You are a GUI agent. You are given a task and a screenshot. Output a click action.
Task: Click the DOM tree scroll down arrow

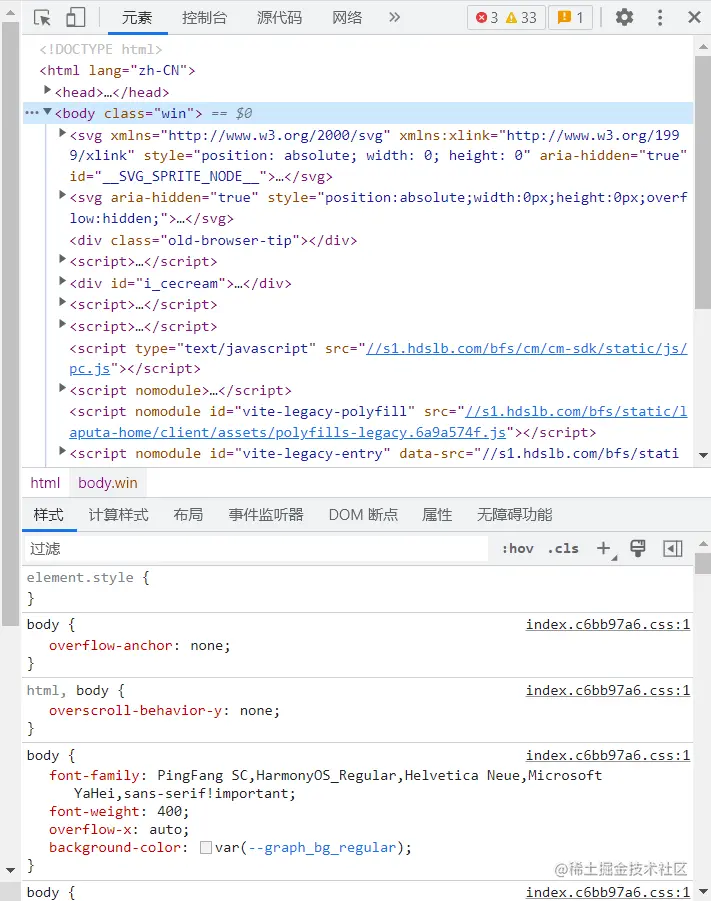pyautogui.click(x=703, y=455)
